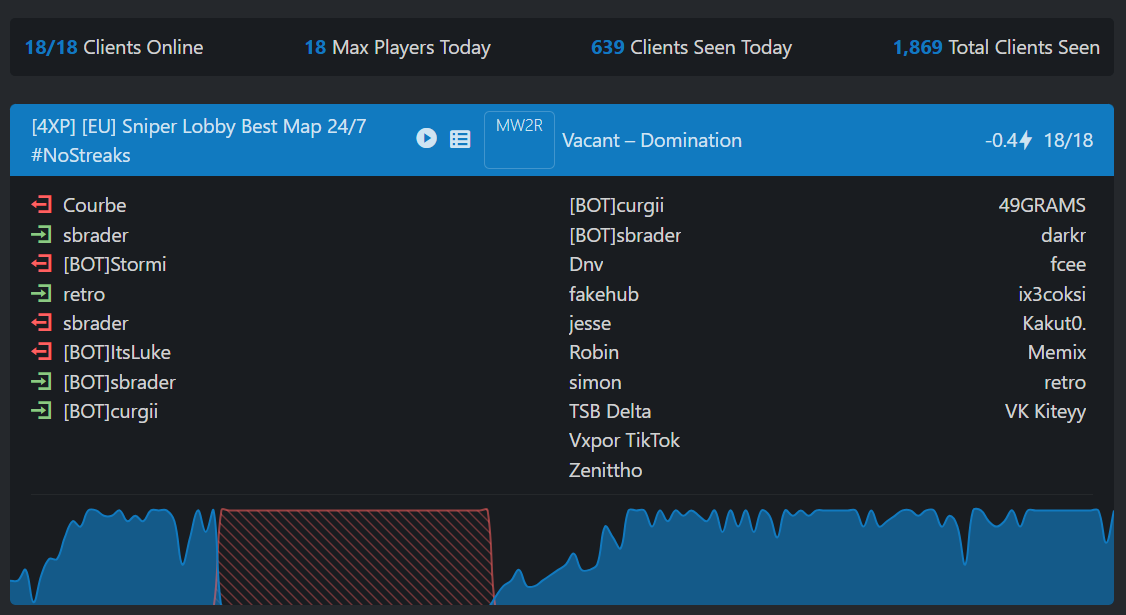
Task: Open player Memix
Action: pos(1057,353)
